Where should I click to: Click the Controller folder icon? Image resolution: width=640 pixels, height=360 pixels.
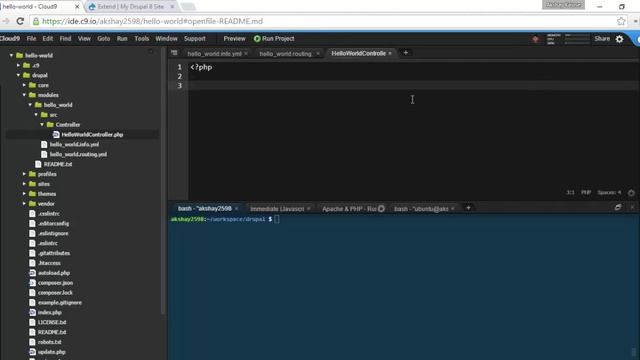[50, 124]
